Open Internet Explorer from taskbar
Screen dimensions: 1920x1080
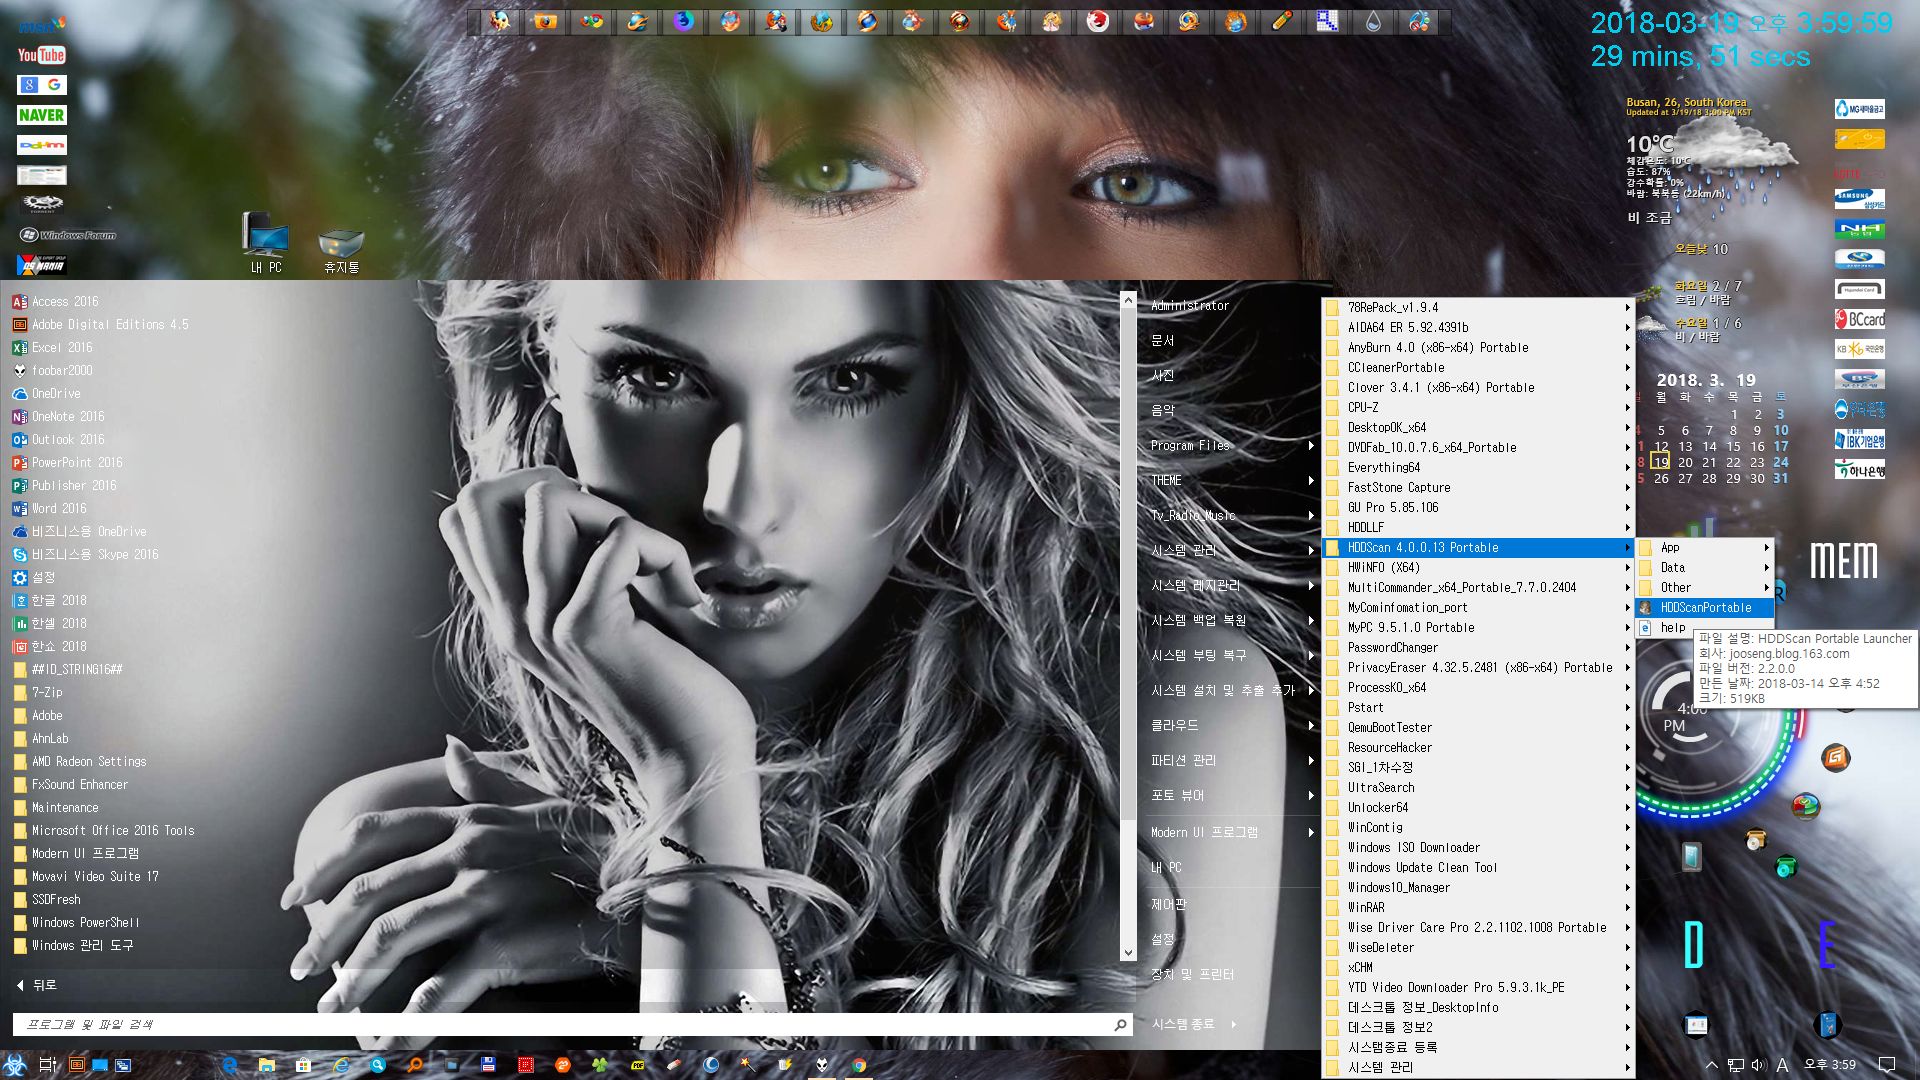(x=341, y=1065)
